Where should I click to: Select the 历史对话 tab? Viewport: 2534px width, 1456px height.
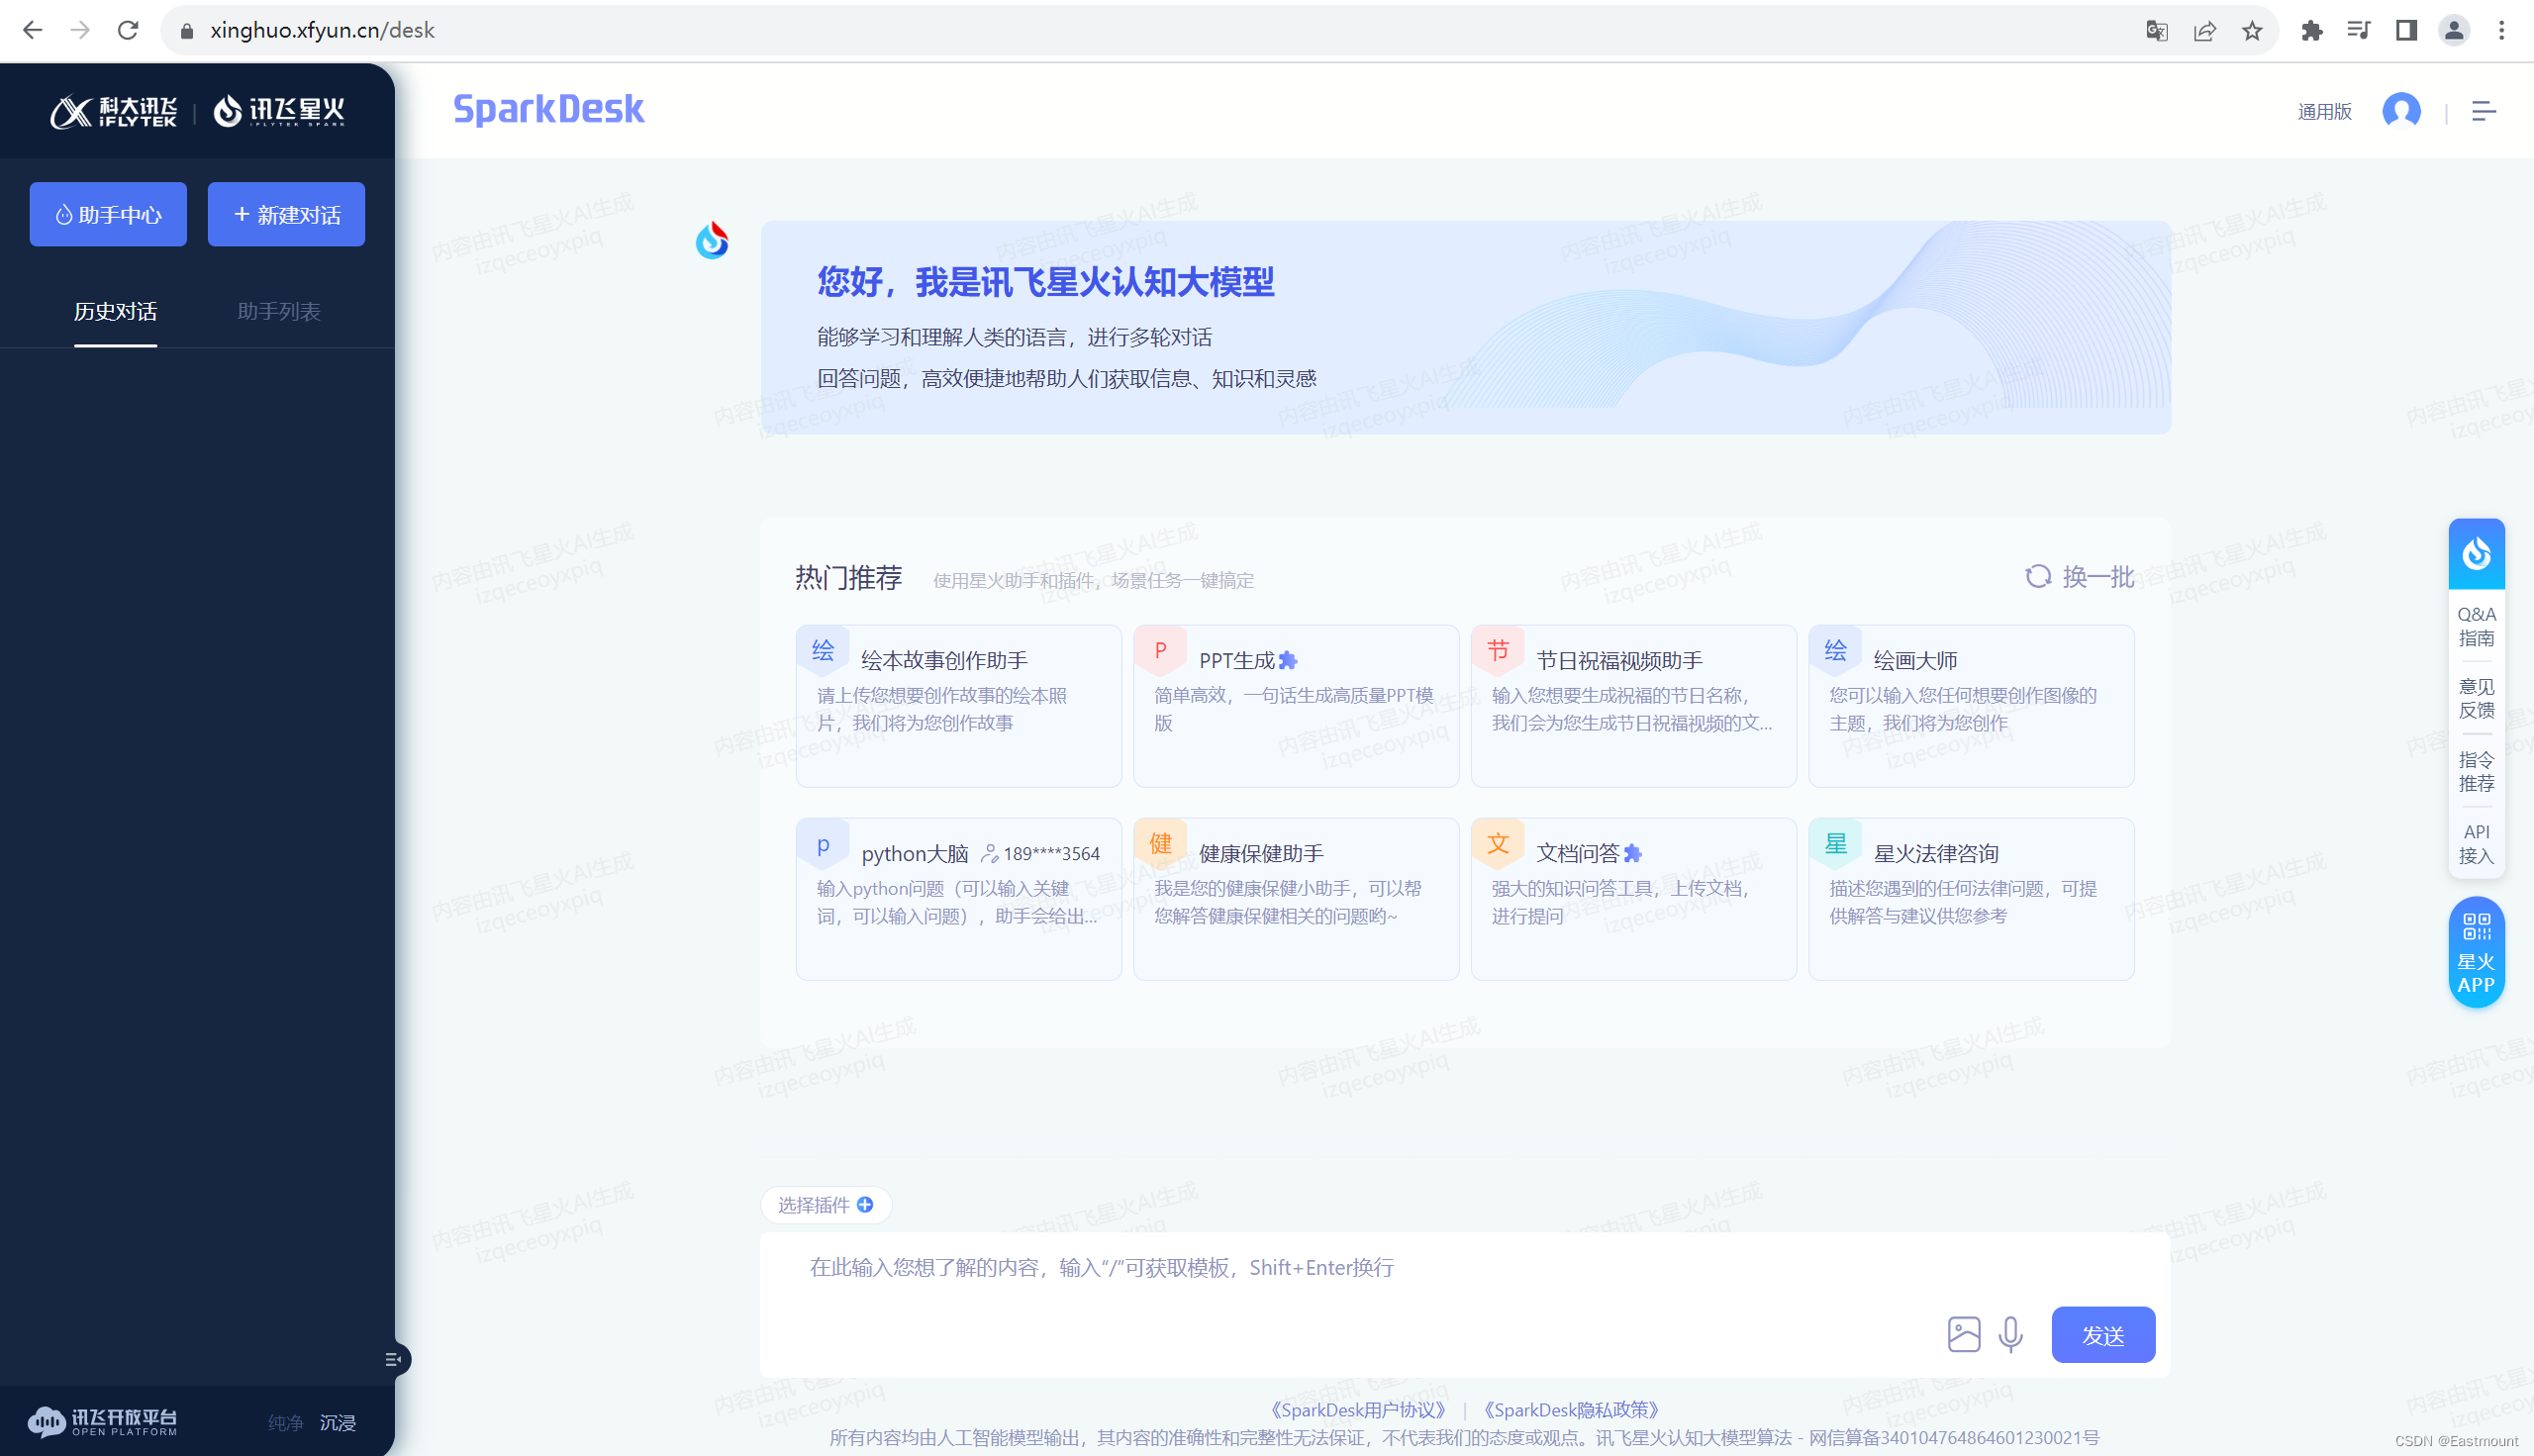coord(115,311)
